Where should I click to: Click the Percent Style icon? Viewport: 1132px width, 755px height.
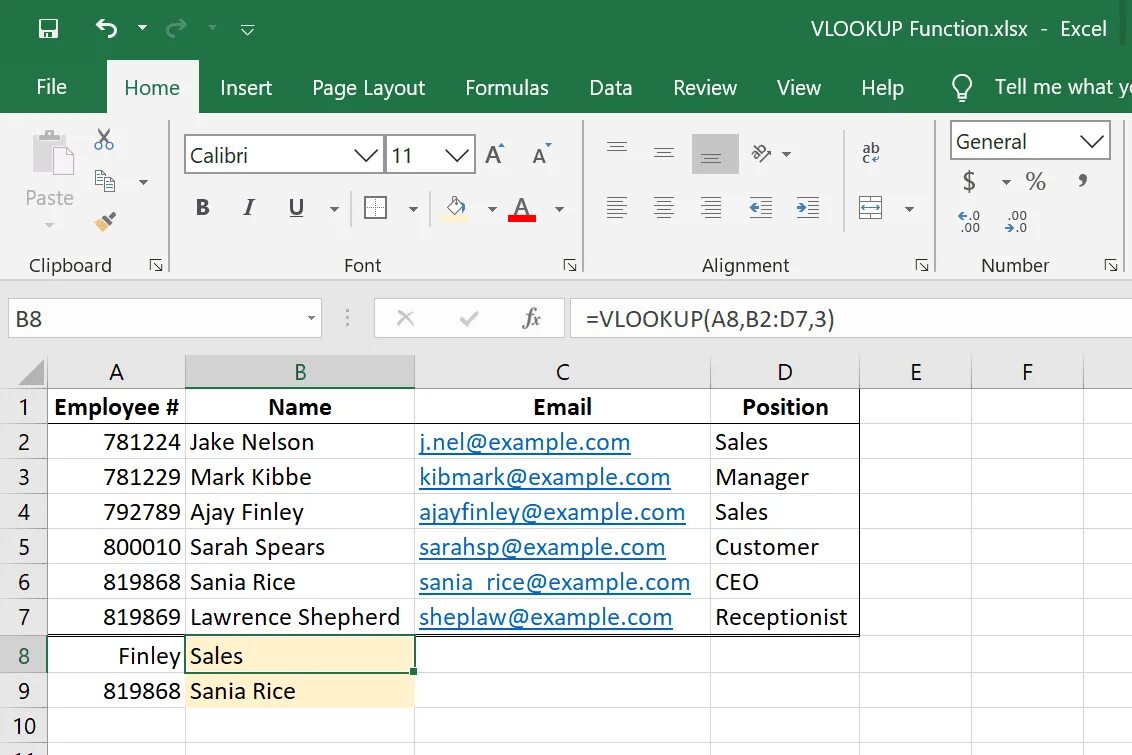point(1035,181)
